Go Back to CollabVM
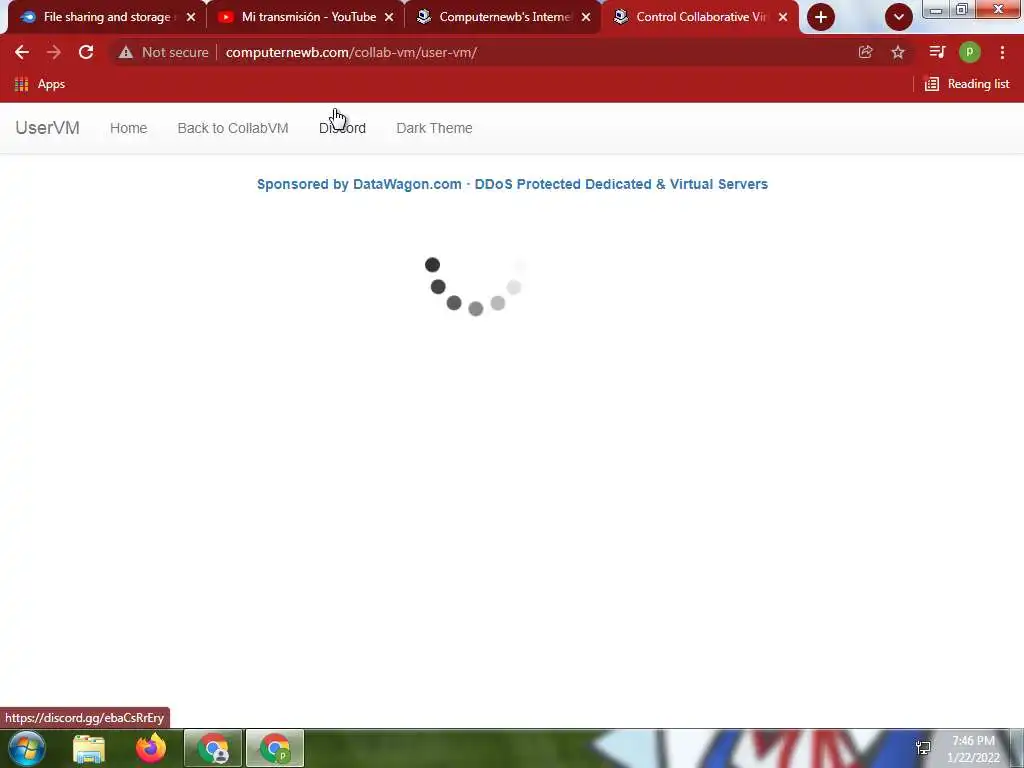The image size is (1024, 768). pos(232,128)
